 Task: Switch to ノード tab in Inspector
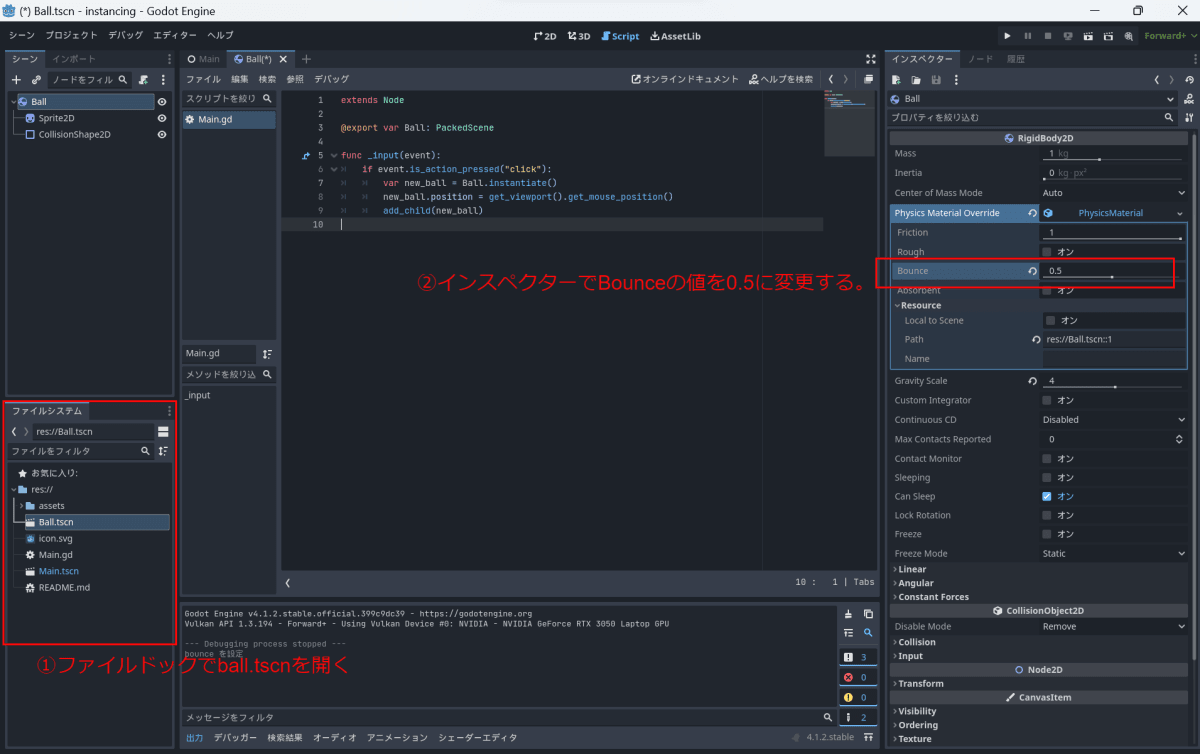[980, 59]
